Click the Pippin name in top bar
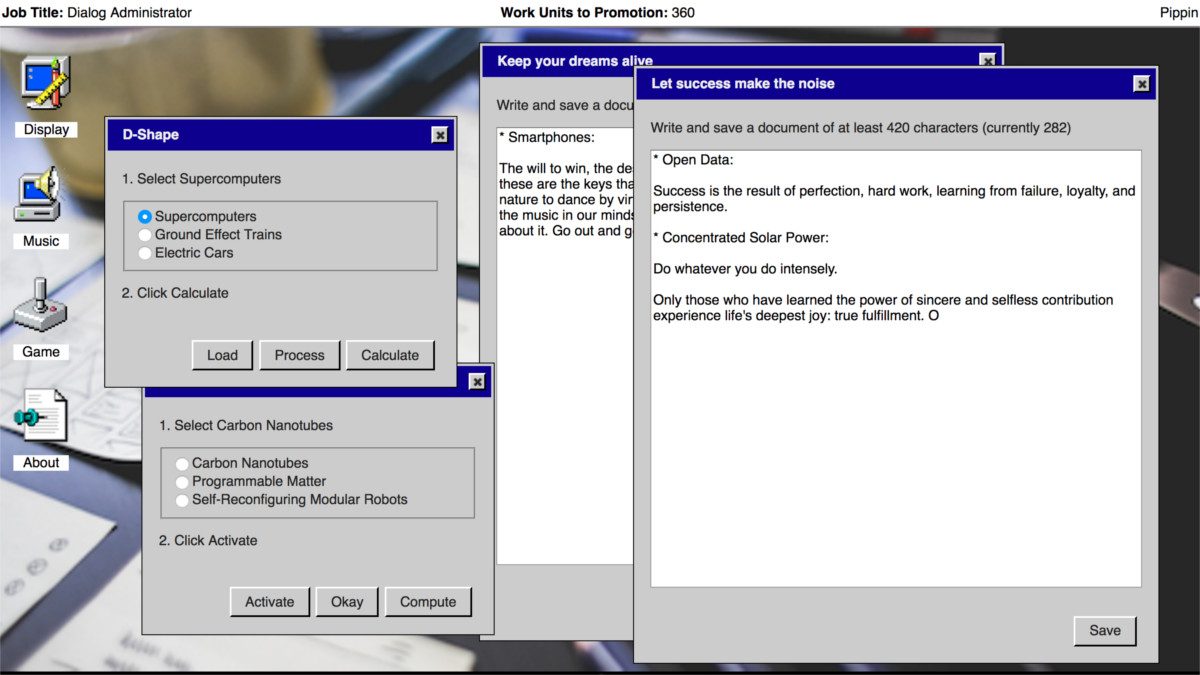 (1178, 13)
